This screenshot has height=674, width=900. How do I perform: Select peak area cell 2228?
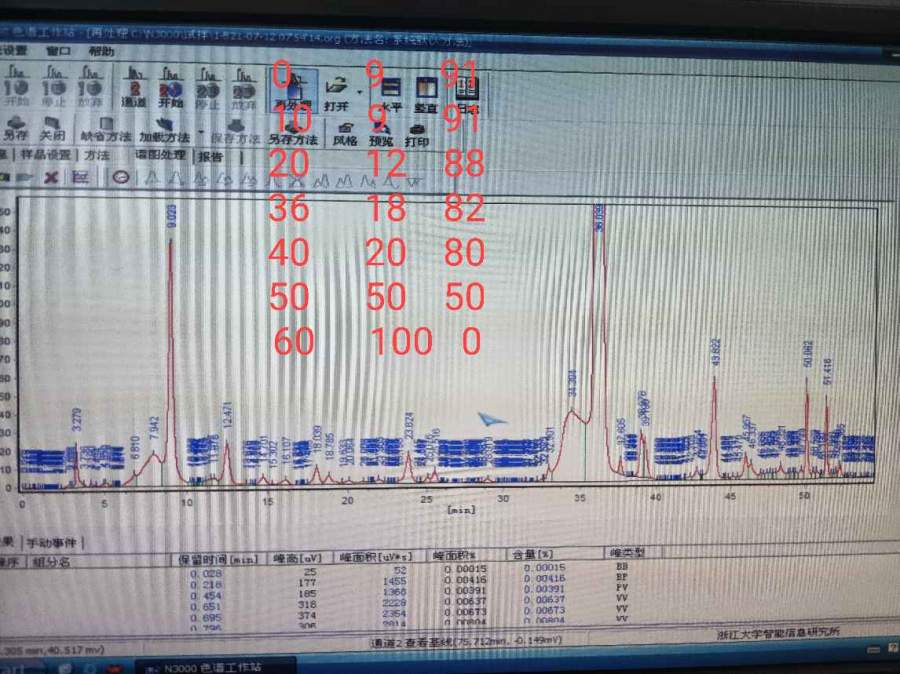(x=394, y=603)
